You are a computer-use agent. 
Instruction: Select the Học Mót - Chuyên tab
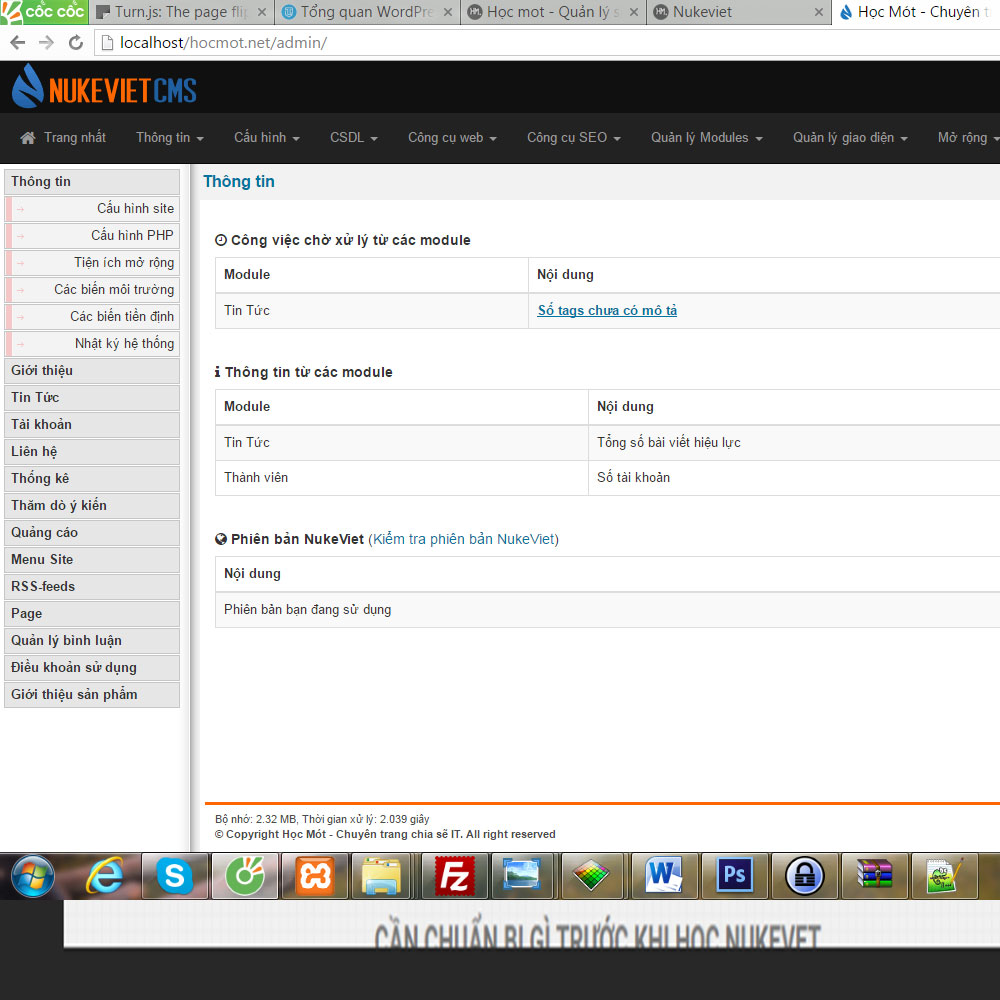[x=918, y=12]
